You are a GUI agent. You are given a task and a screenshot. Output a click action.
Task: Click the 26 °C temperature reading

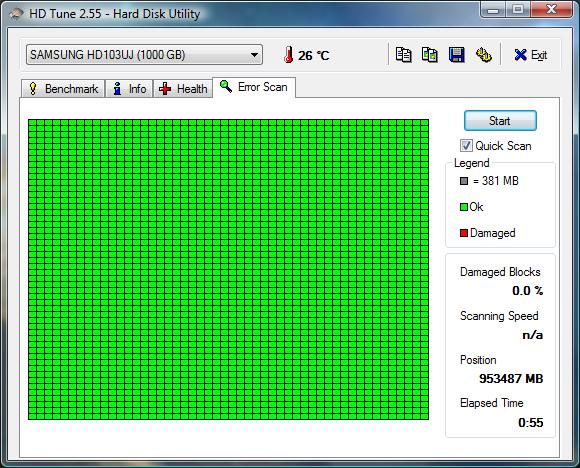[314, 55]
